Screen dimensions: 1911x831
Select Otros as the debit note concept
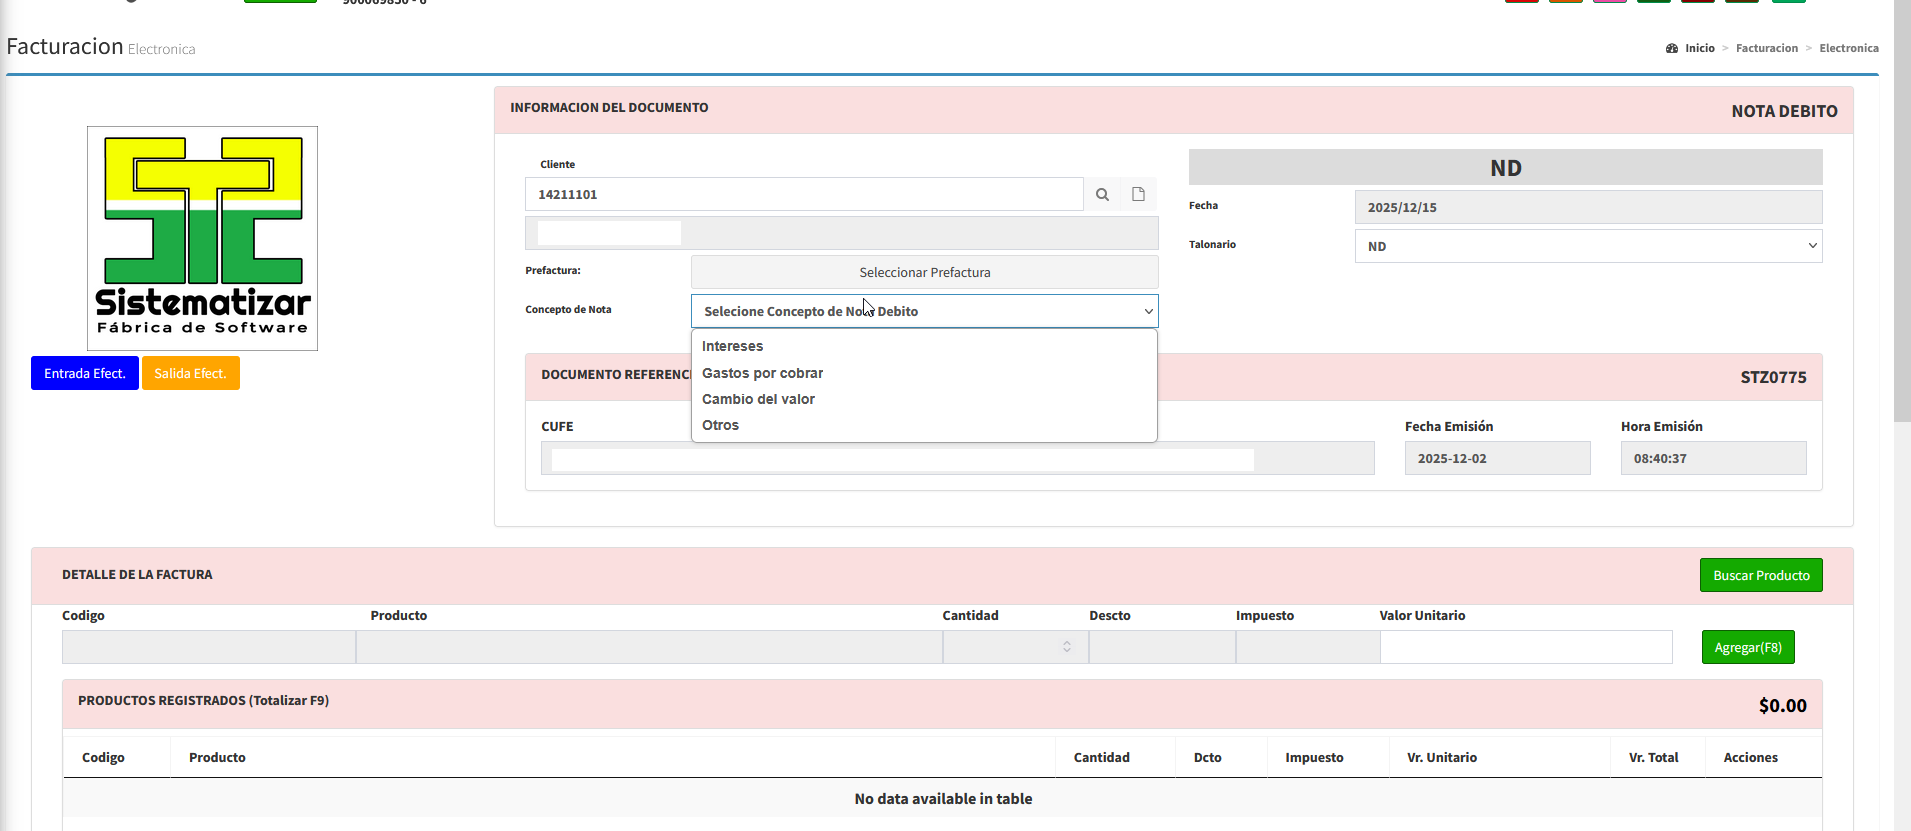coord(720,425)
